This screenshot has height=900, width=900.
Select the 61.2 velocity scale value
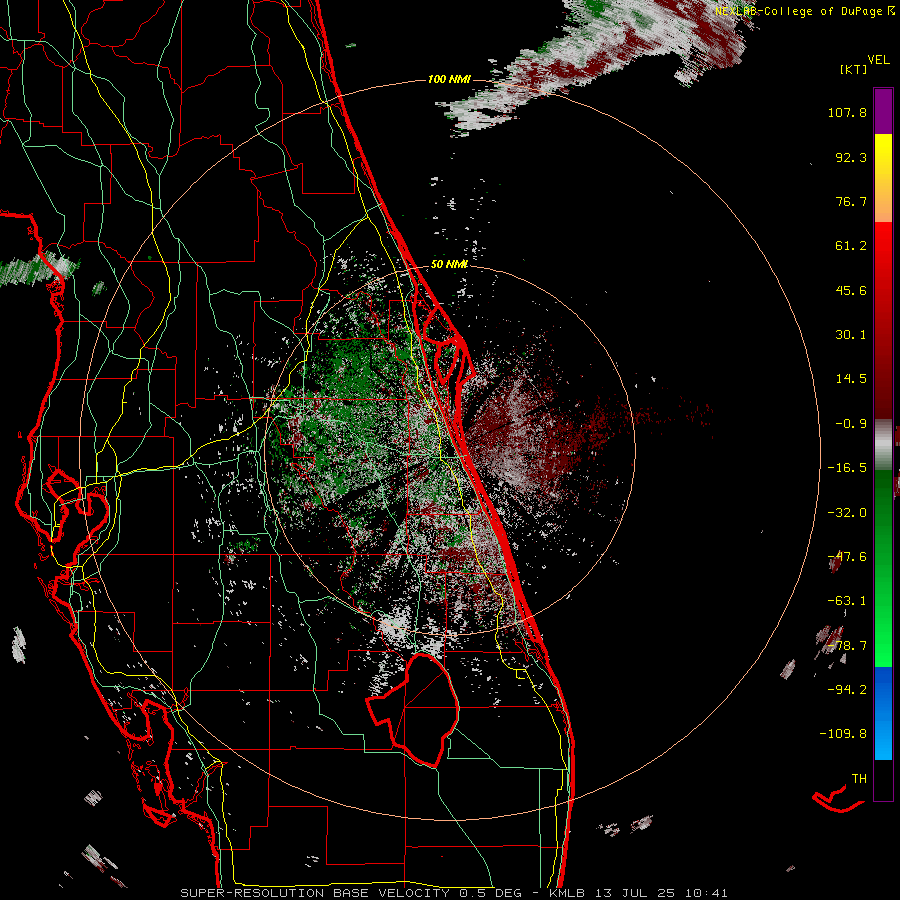point(851,246)
